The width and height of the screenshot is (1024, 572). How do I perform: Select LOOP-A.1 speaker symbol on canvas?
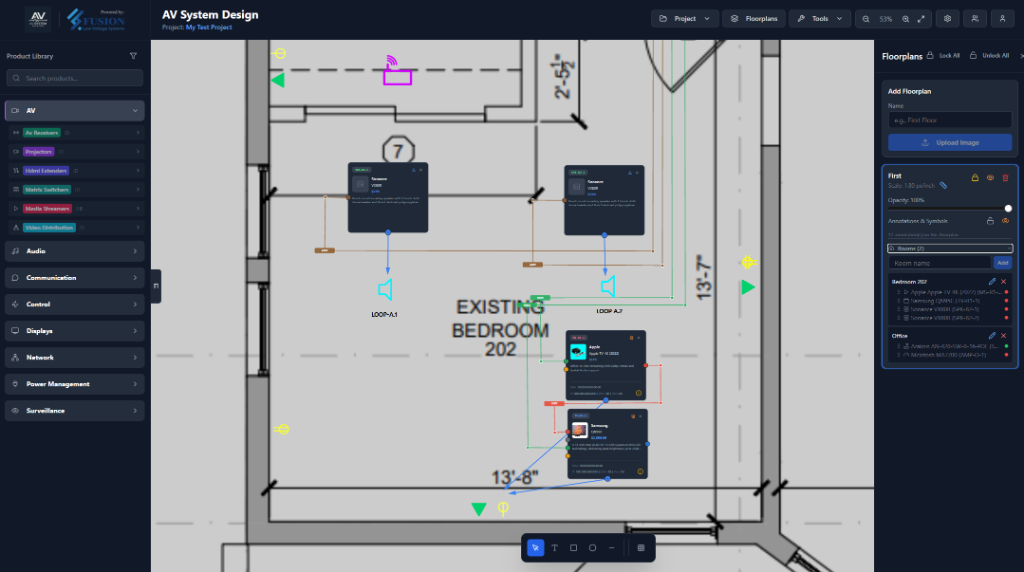(385, 290)
